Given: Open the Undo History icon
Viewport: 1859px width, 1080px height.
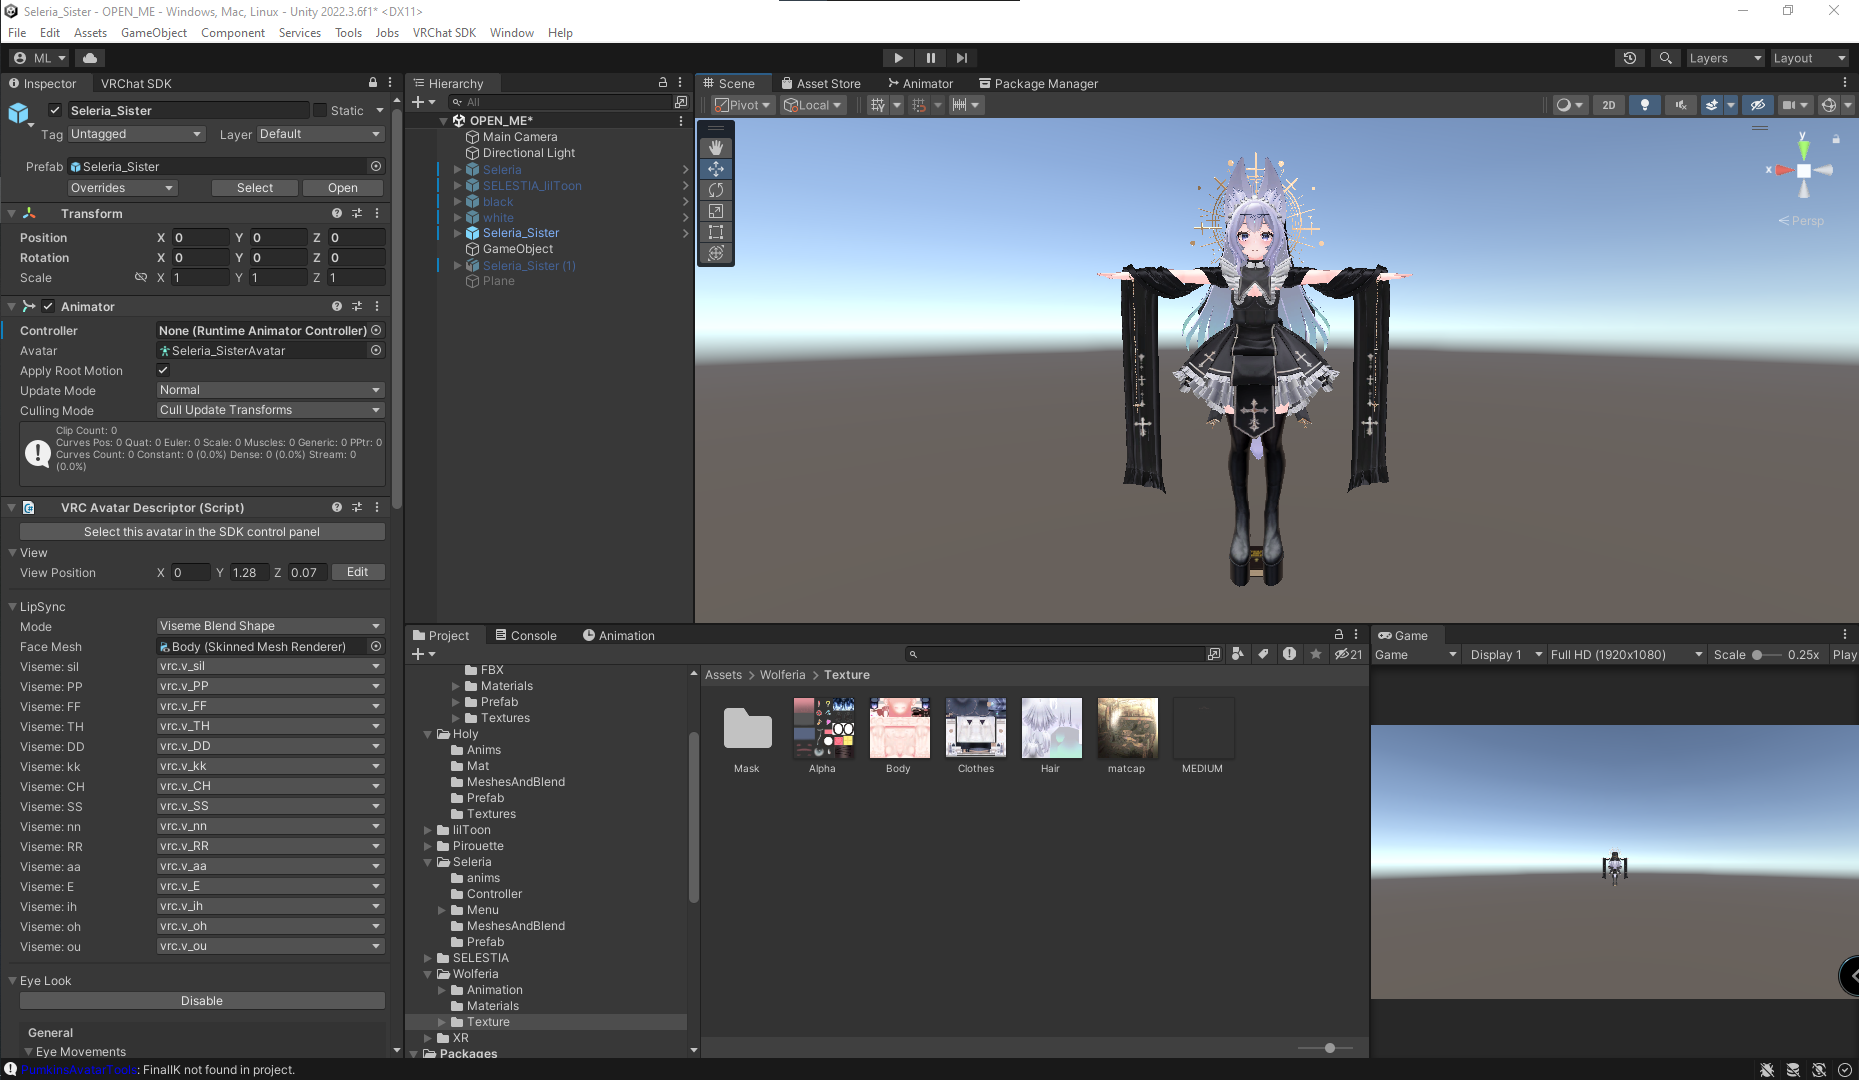Looking at the screenshot, I should tap(1630, 58).
